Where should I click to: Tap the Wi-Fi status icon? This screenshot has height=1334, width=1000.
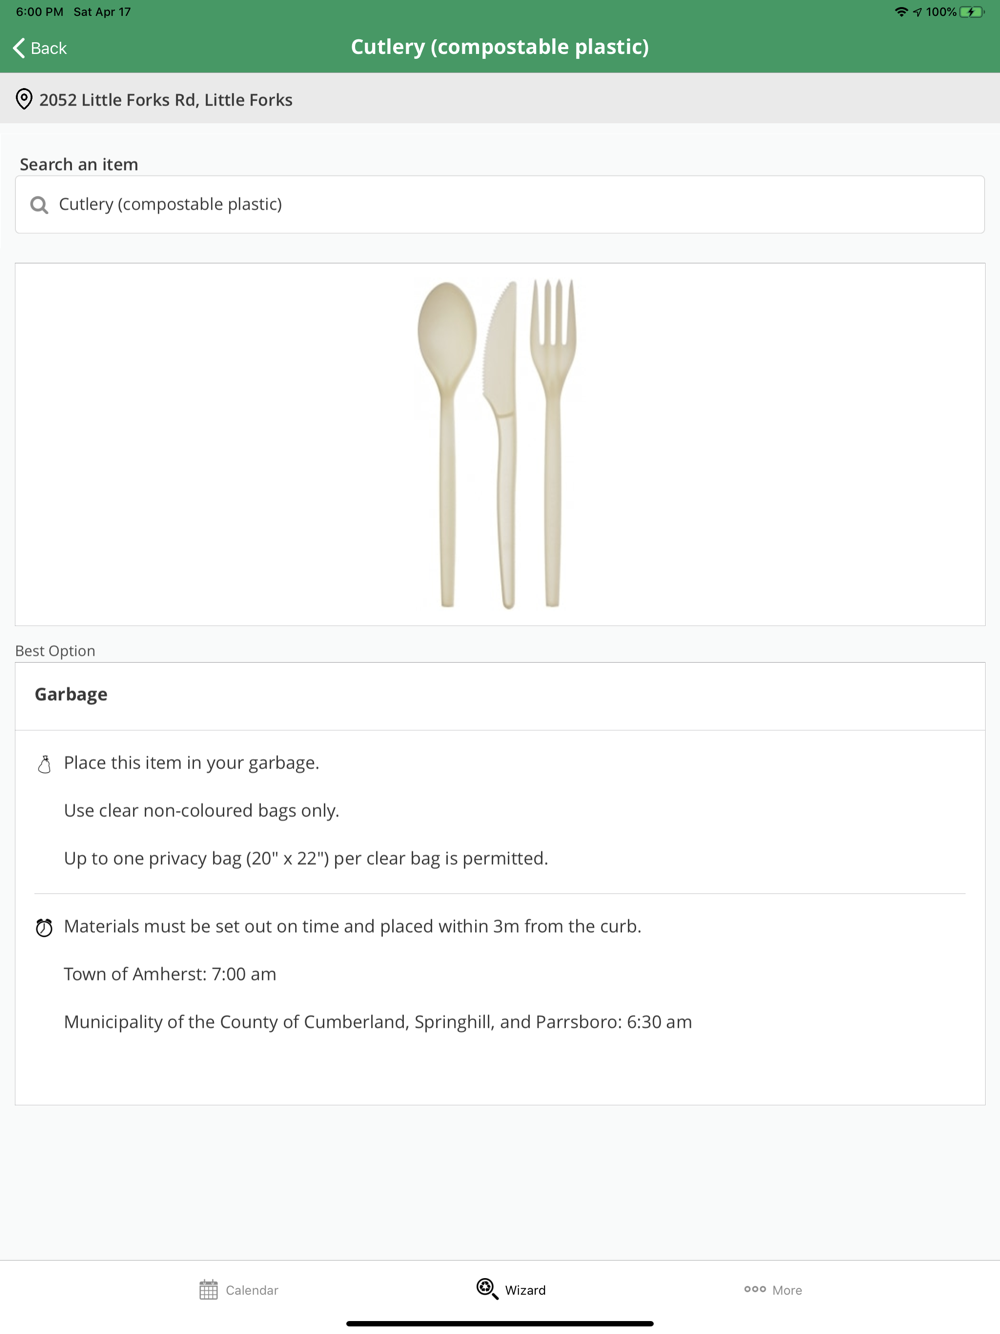point(901,12)
